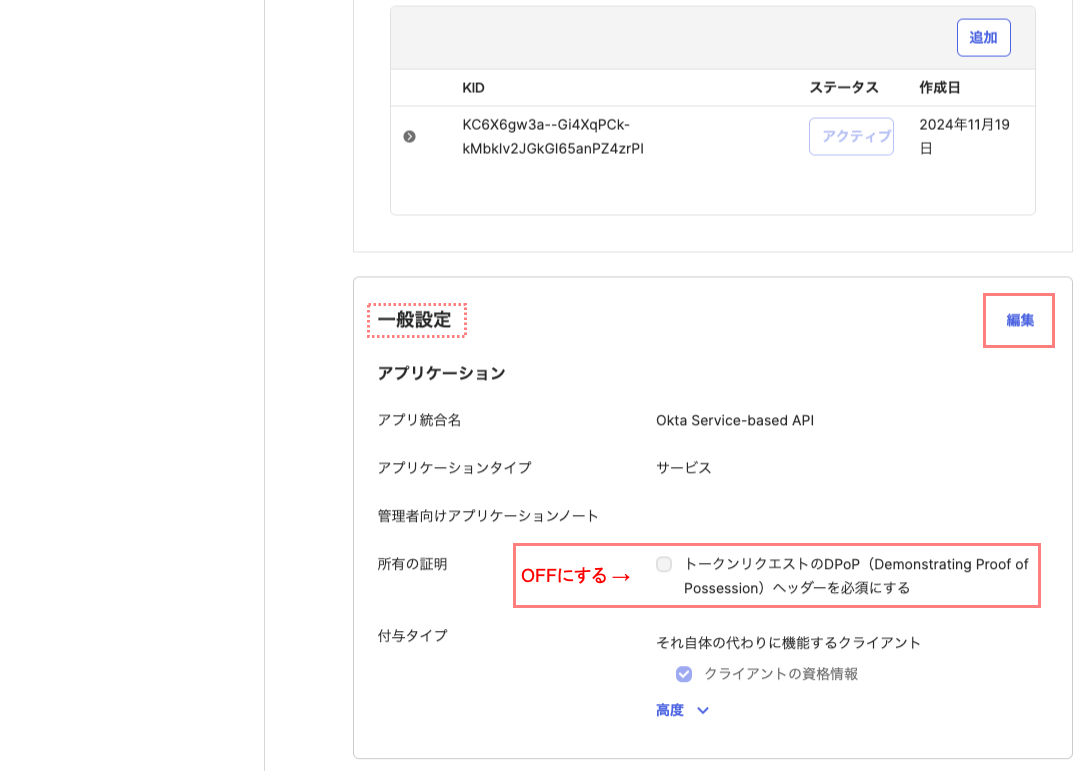Click the 一般設定 section heading
The width and height of the screenshot is (1086, 771).
click(x=415, y=321)
